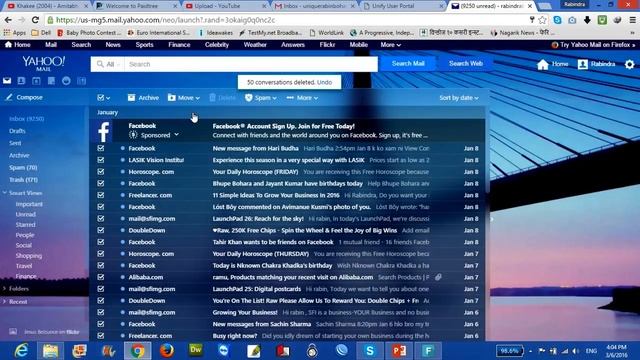
Task: Bookmark this page with the star icon
Action: tap(542, 20)
